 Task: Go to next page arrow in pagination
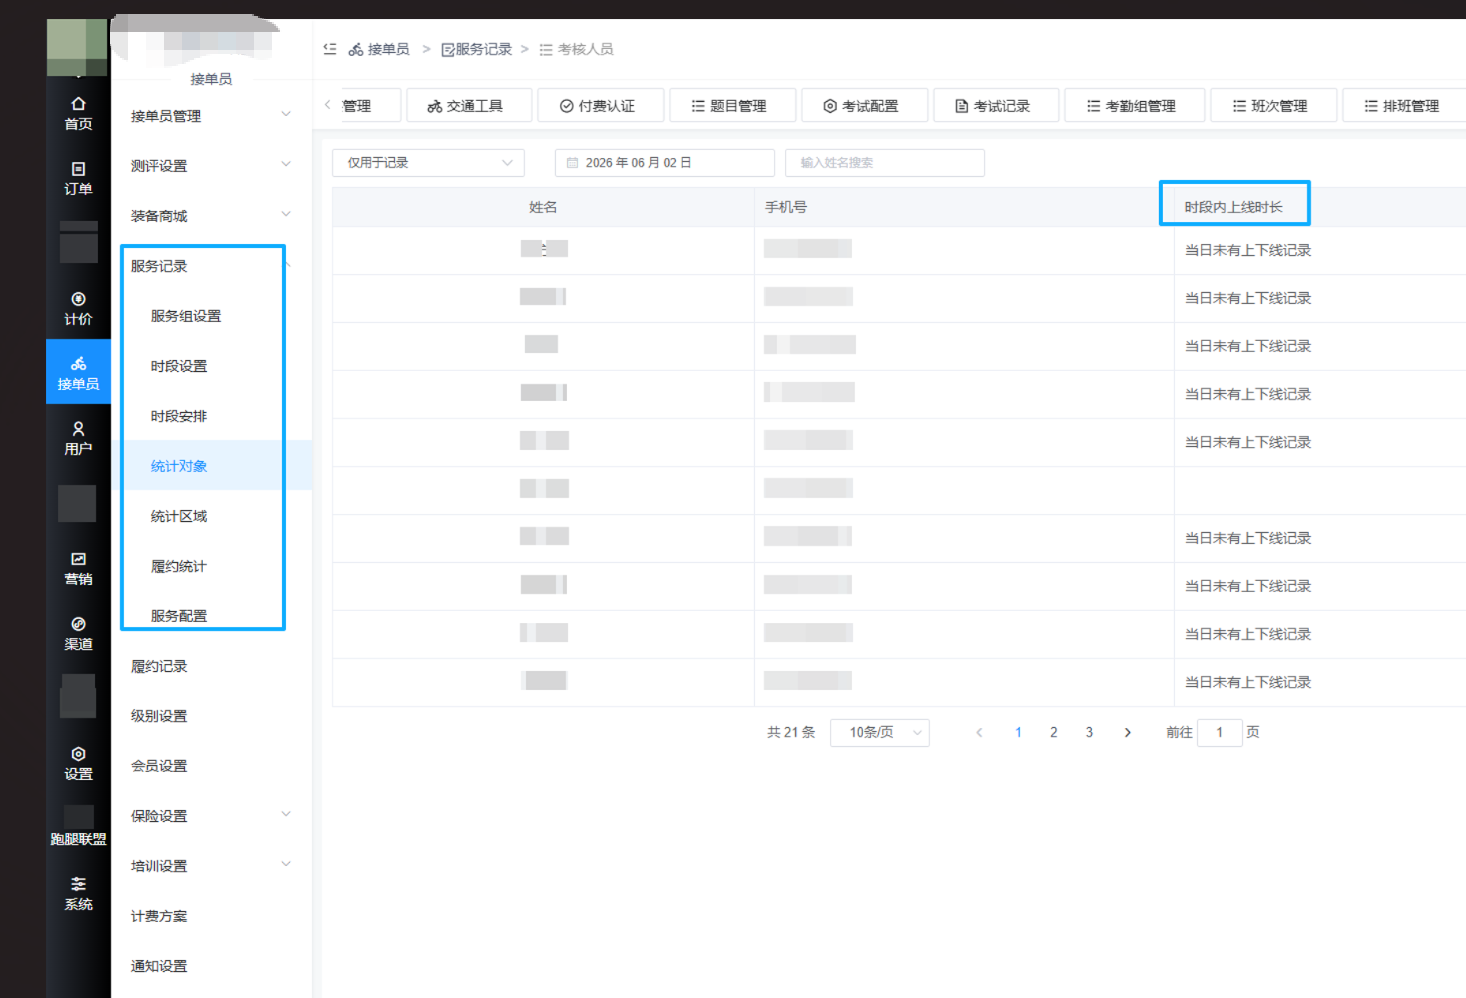tap(1128, 733)
